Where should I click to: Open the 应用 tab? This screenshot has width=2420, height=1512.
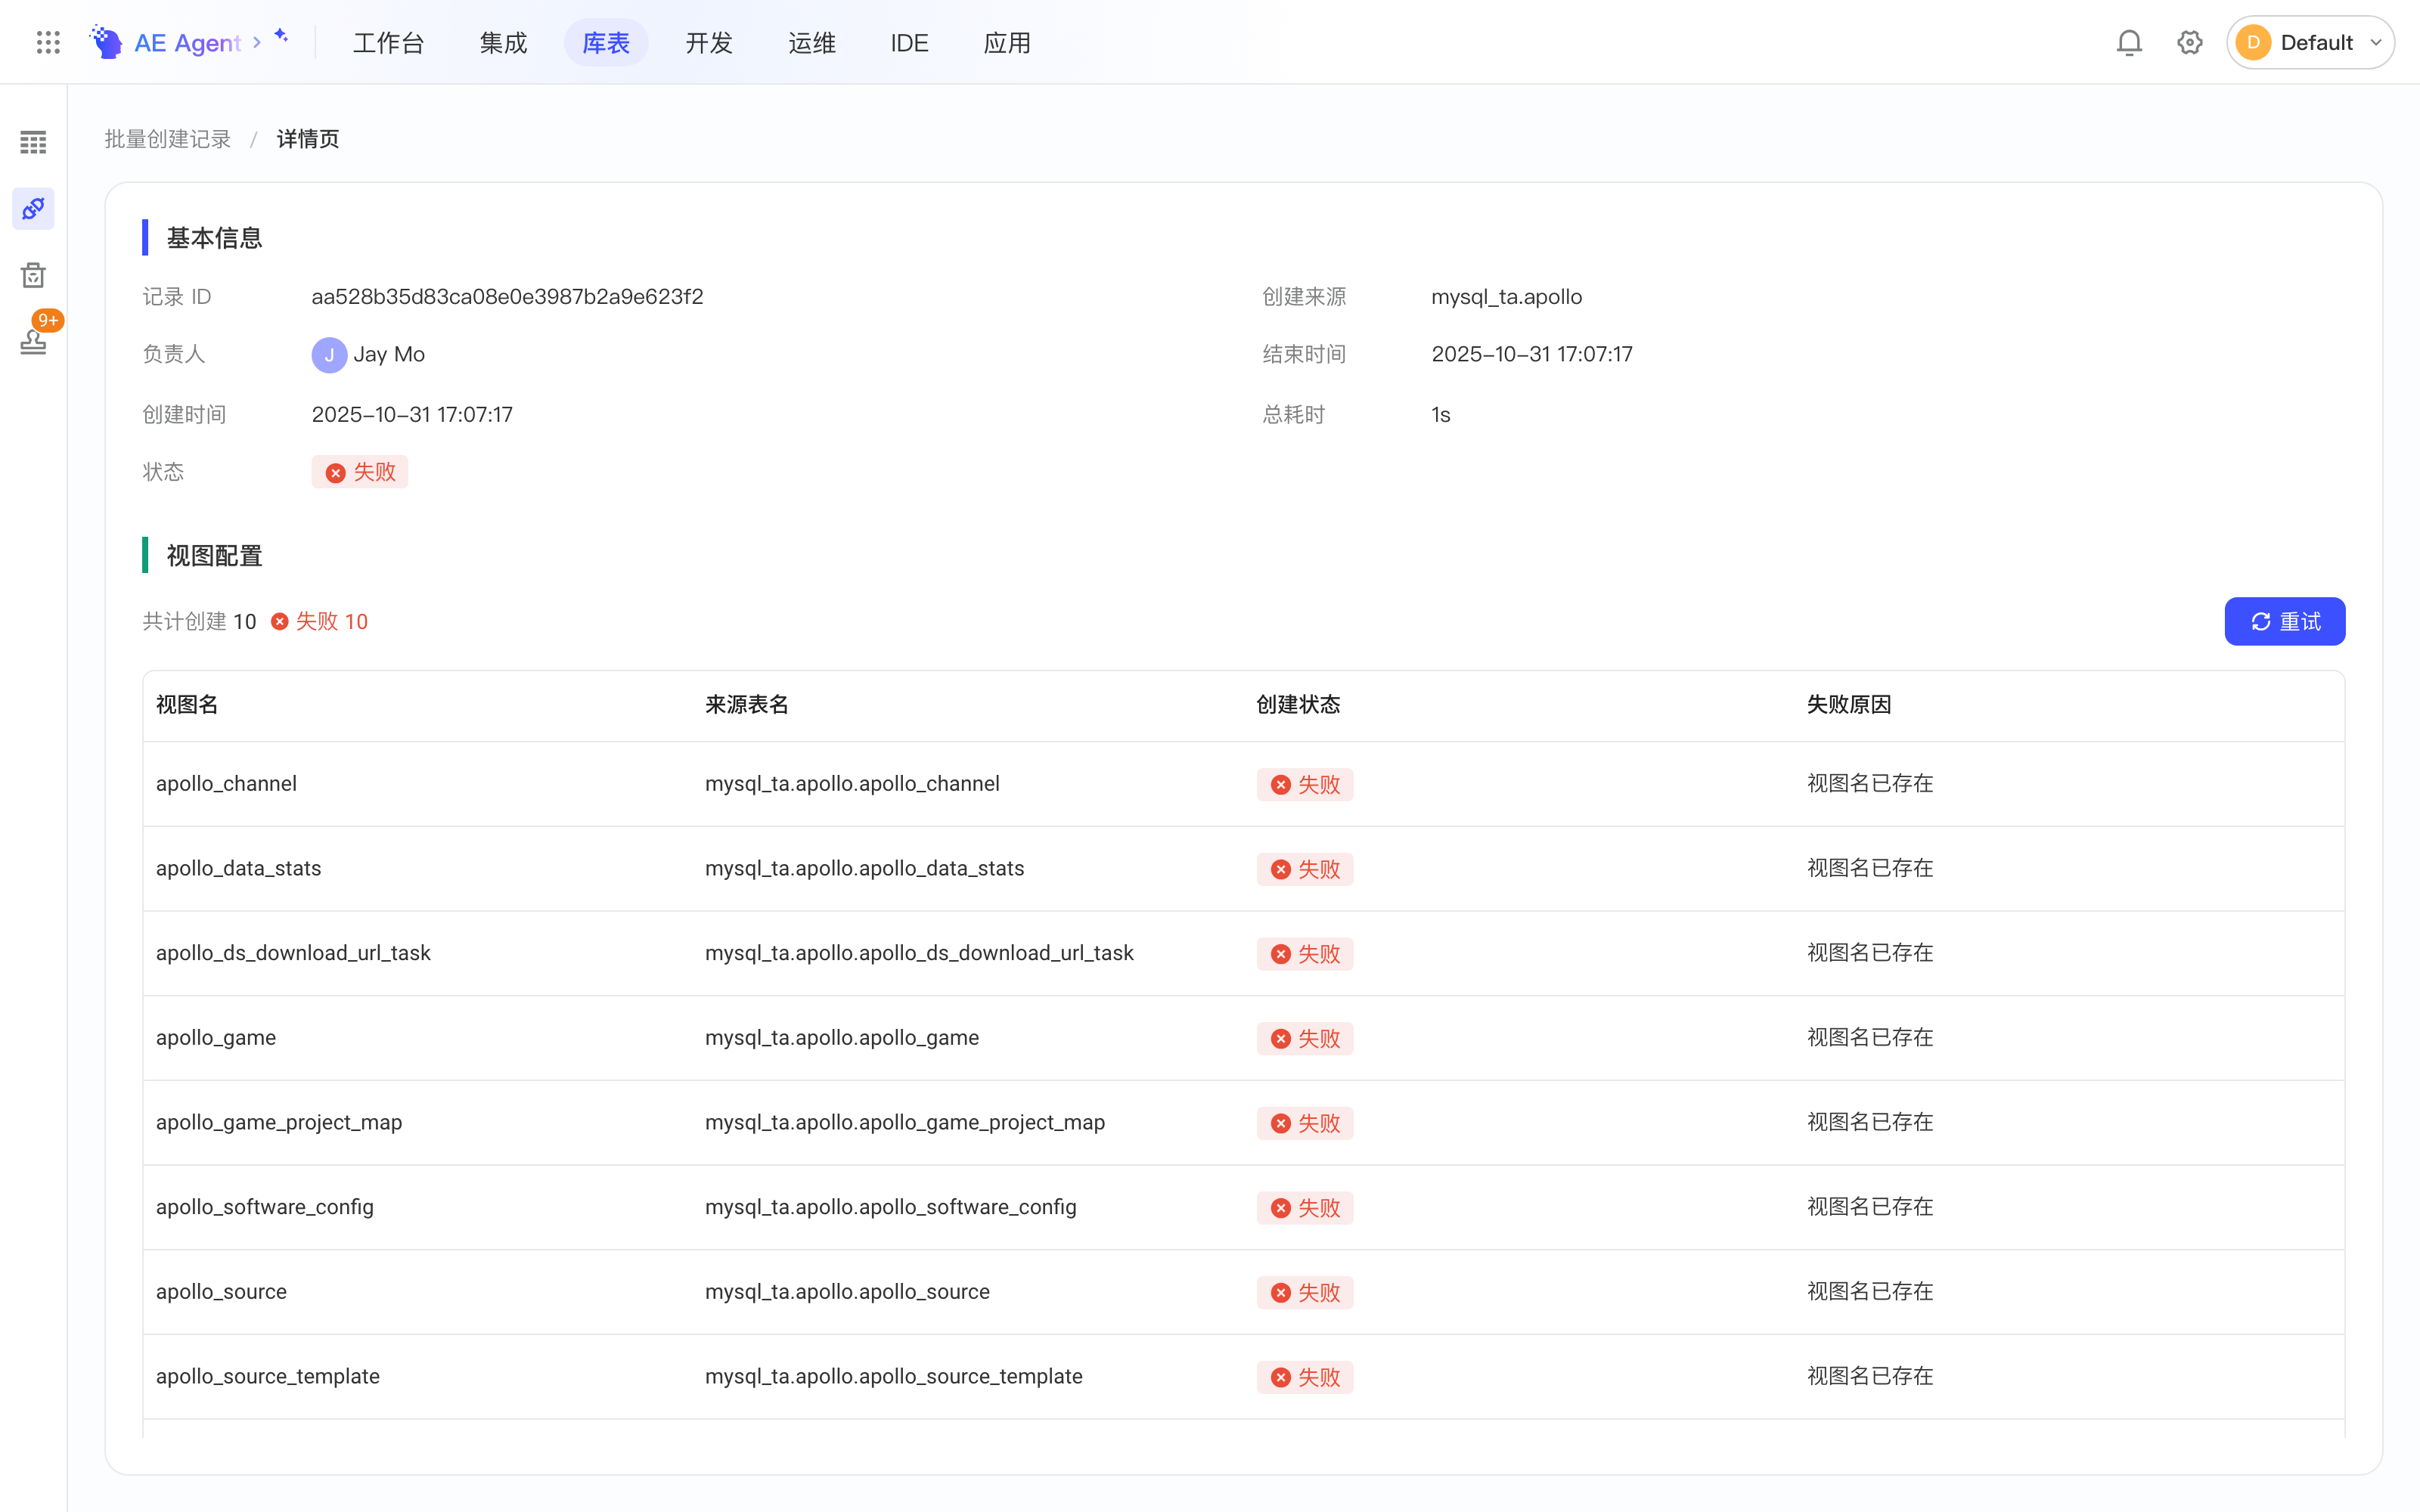(1007, 43)
